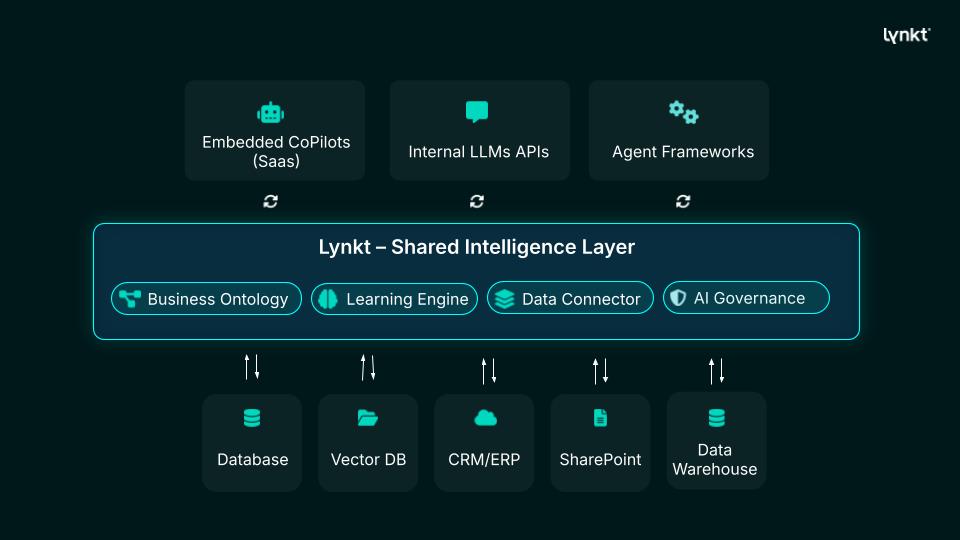Click the up-down arrows above SharePoint
The width and height of the screenshot is (960, 540).
point(601,370)
